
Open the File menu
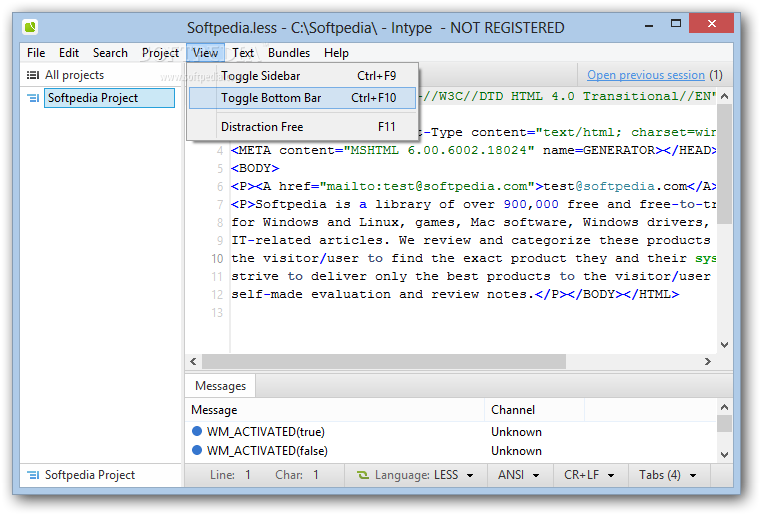36,53
